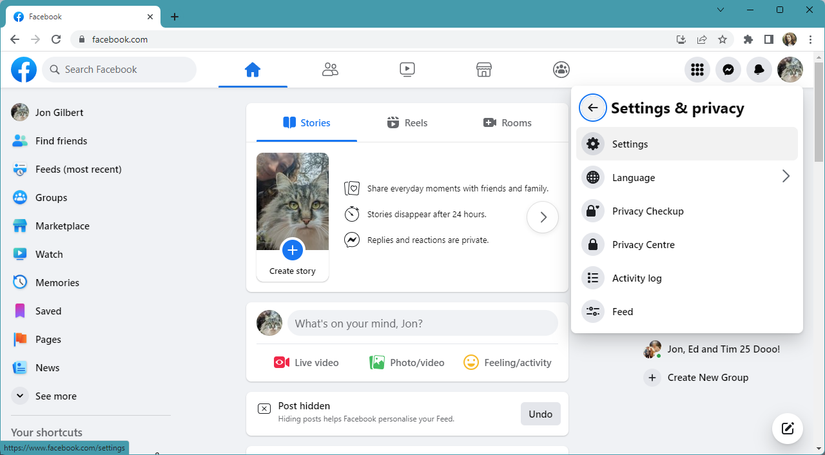Open the Messenger icon
The height and width of the screenshot is (455, 825).
[729, 70]
